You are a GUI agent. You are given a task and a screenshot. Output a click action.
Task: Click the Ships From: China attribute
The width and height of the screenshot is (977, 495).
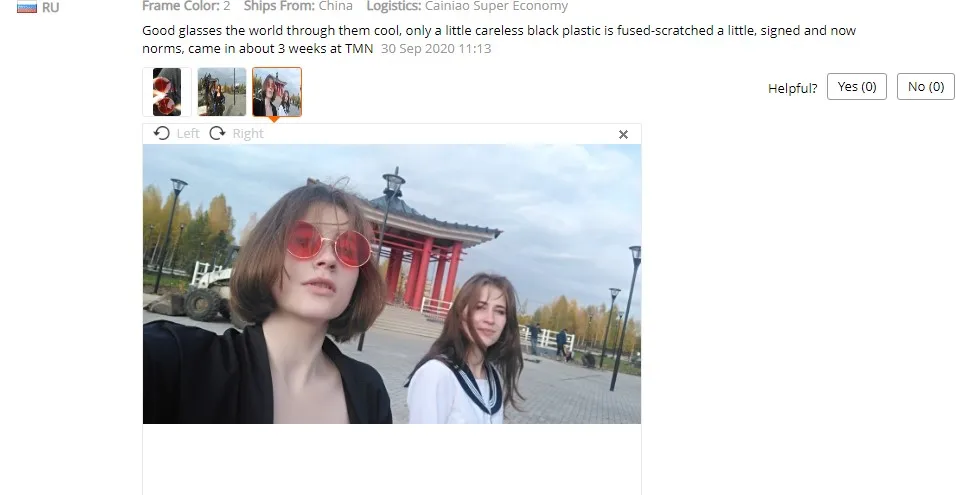(298, 6)
